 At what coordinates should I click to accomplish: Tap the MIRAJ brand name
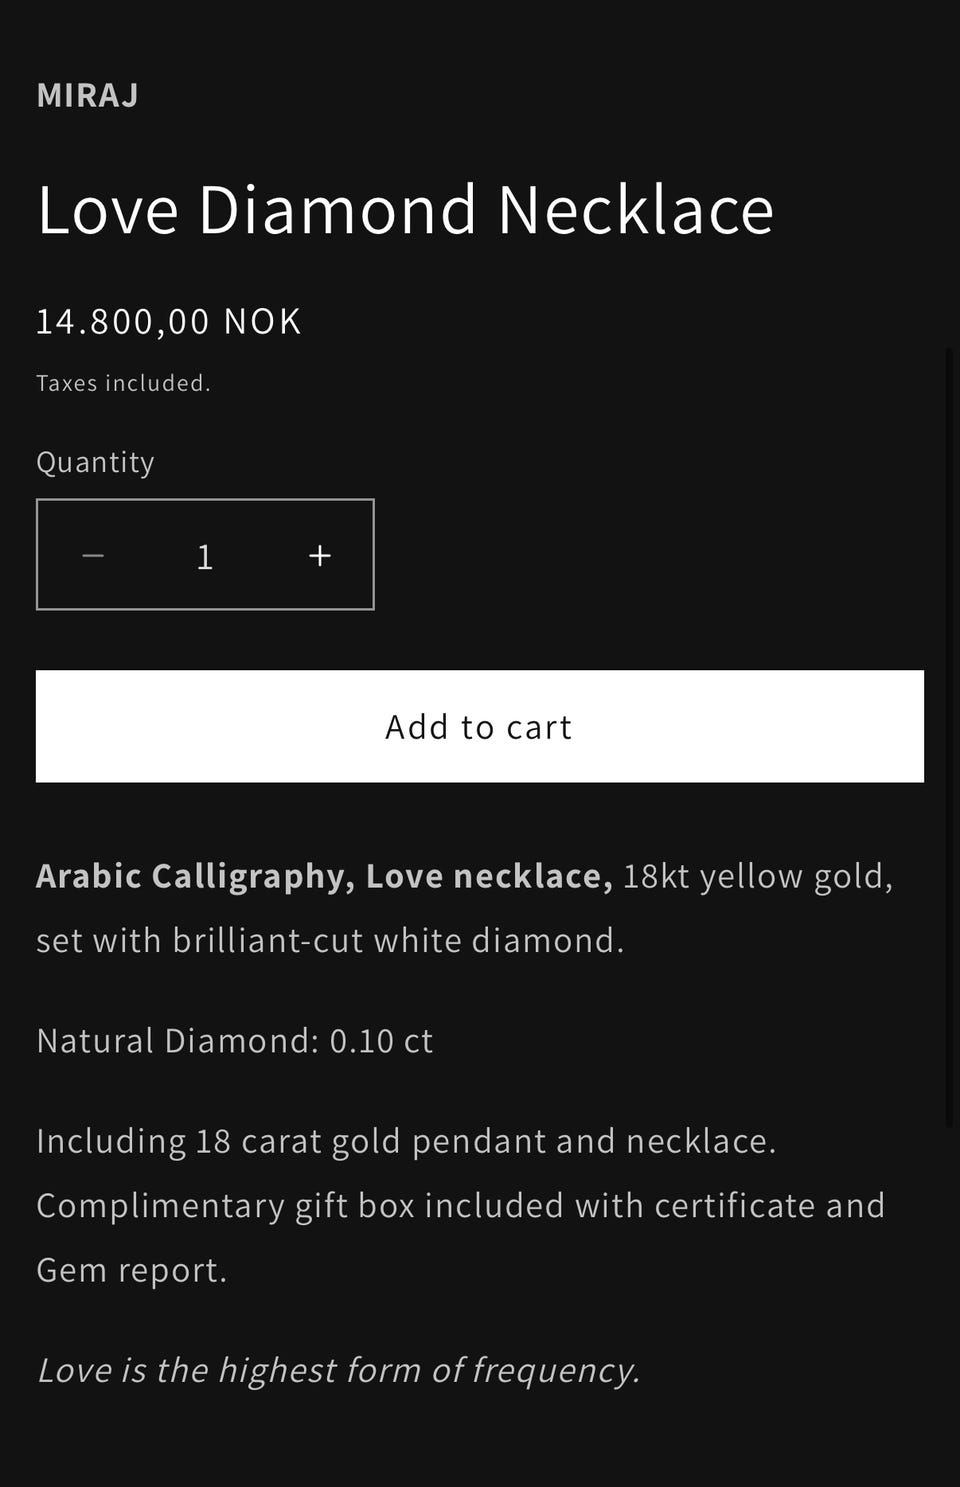pyautogui.click(x=88, y=95)
